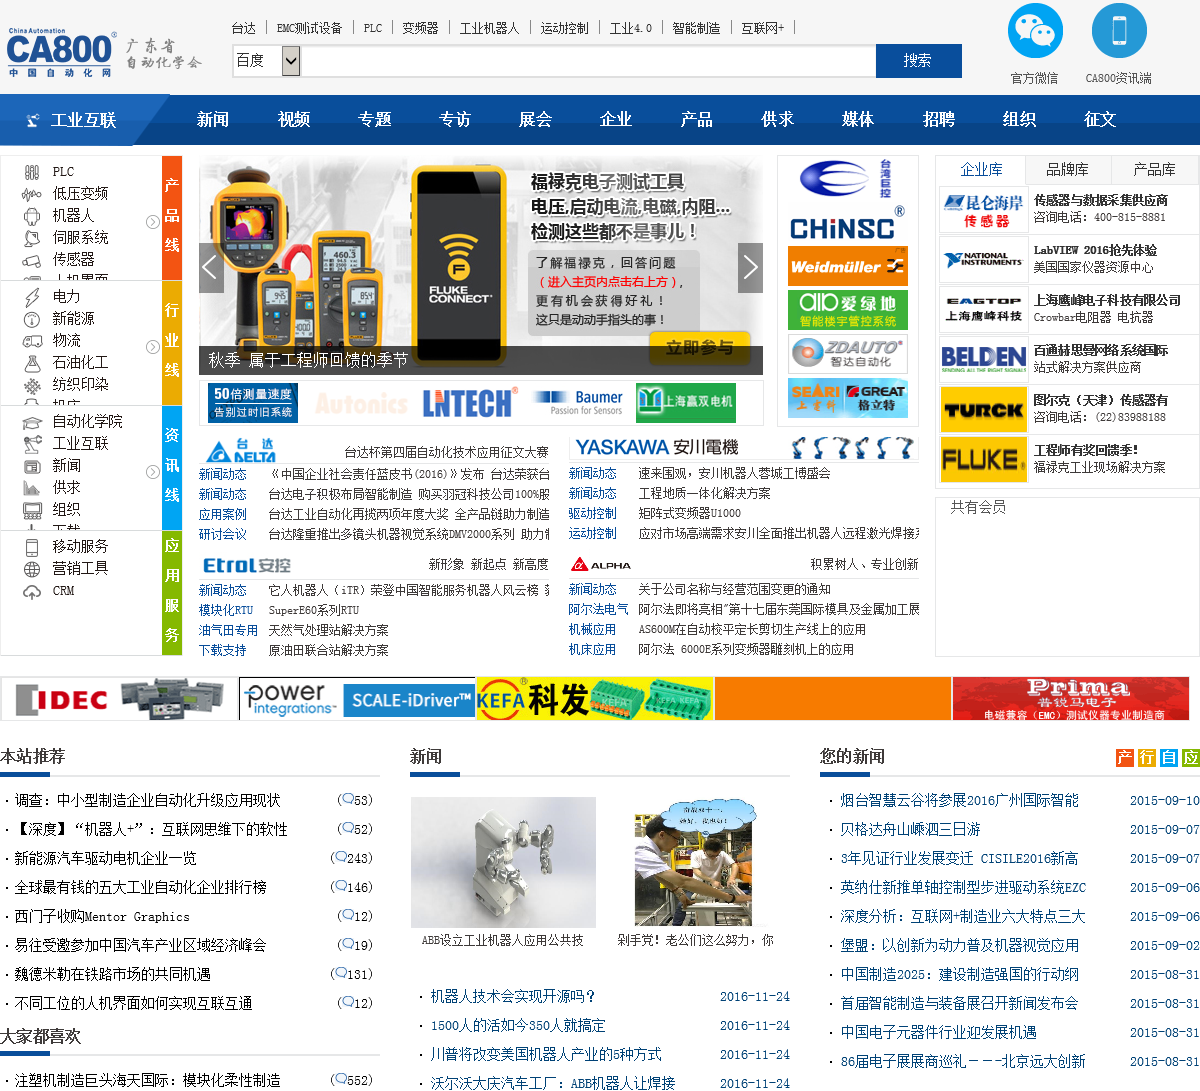
Task: Click the 纺织印染 pattern icon
Action: click(32, 385)
